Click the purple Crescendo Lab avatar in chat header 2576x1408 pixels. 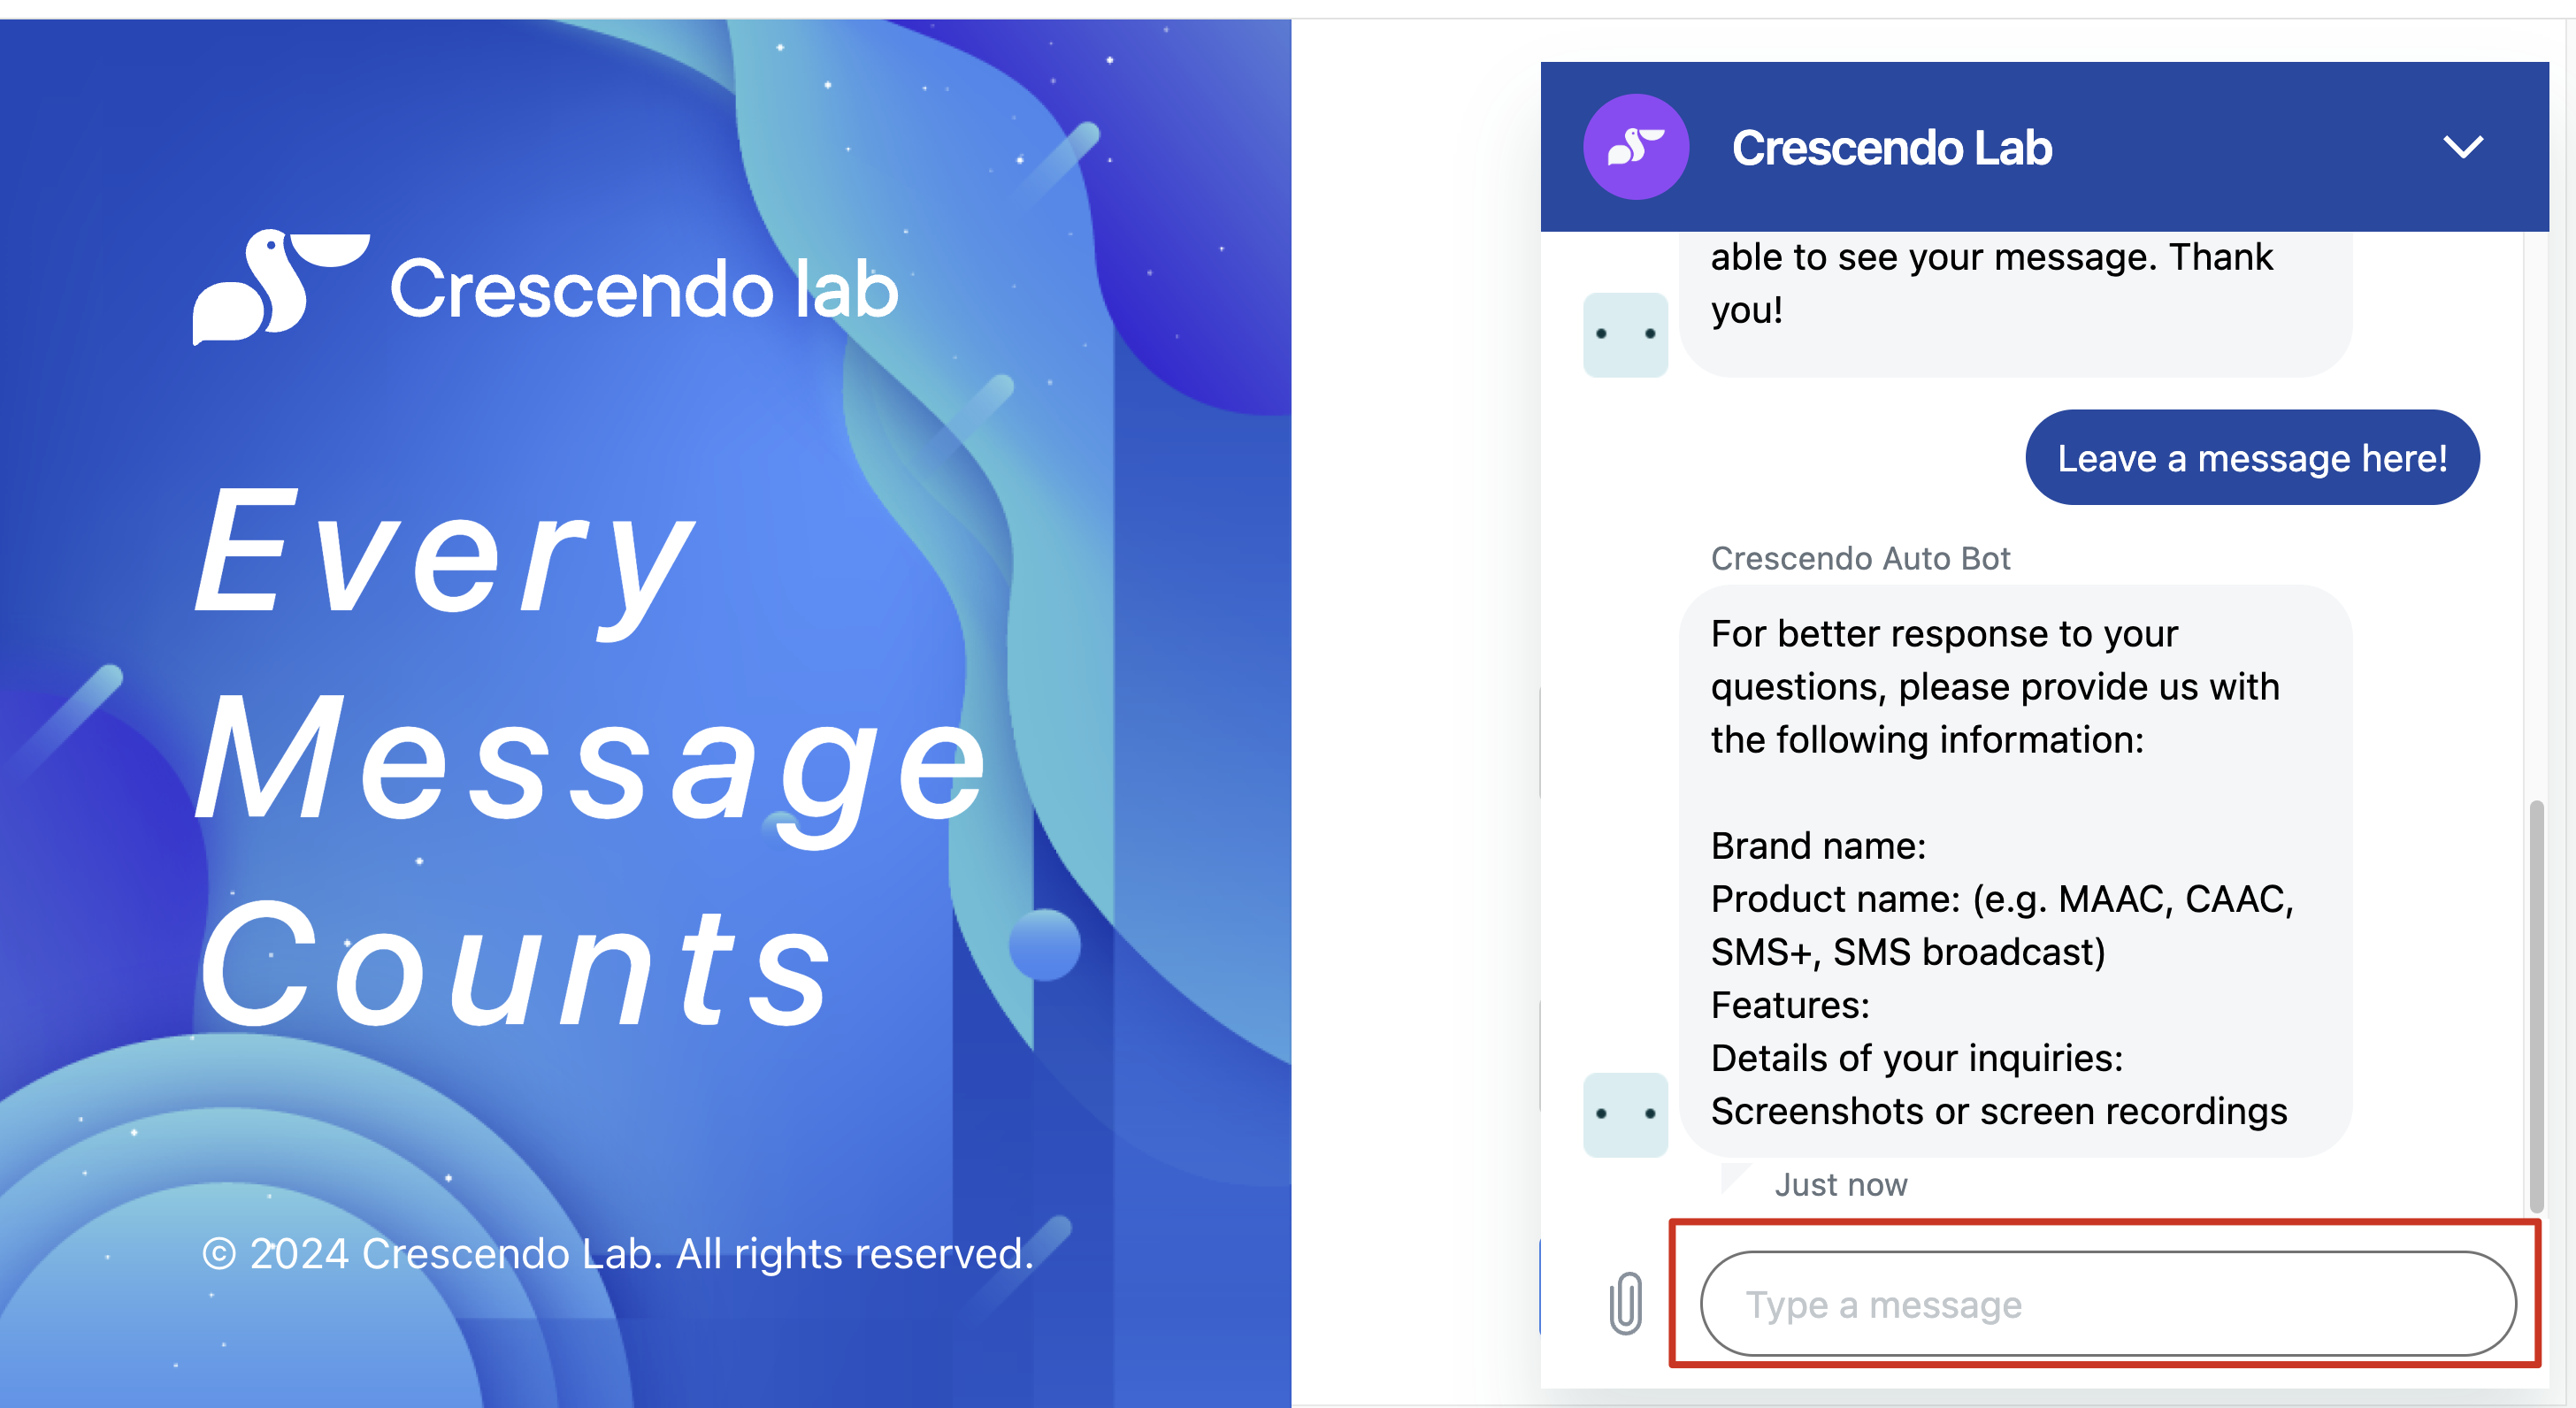[1635, 147]
